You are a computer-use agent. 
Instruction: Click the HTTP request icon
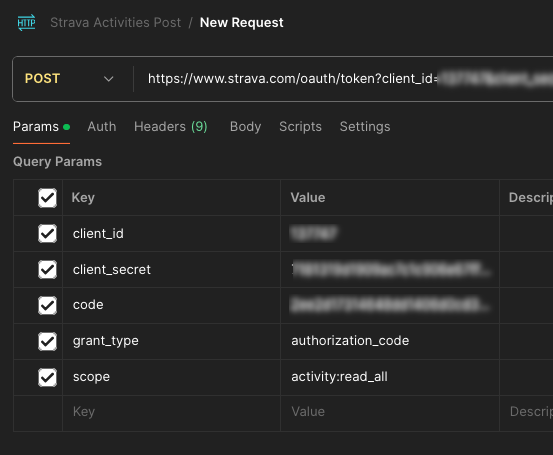click(26, 23)
